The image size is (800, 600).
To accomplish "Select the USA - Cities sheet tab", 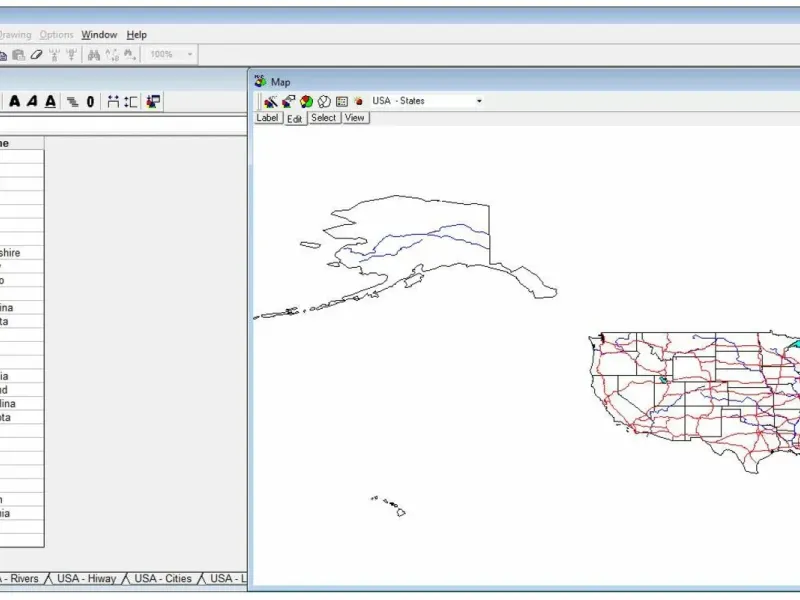I will coord(163,579).
